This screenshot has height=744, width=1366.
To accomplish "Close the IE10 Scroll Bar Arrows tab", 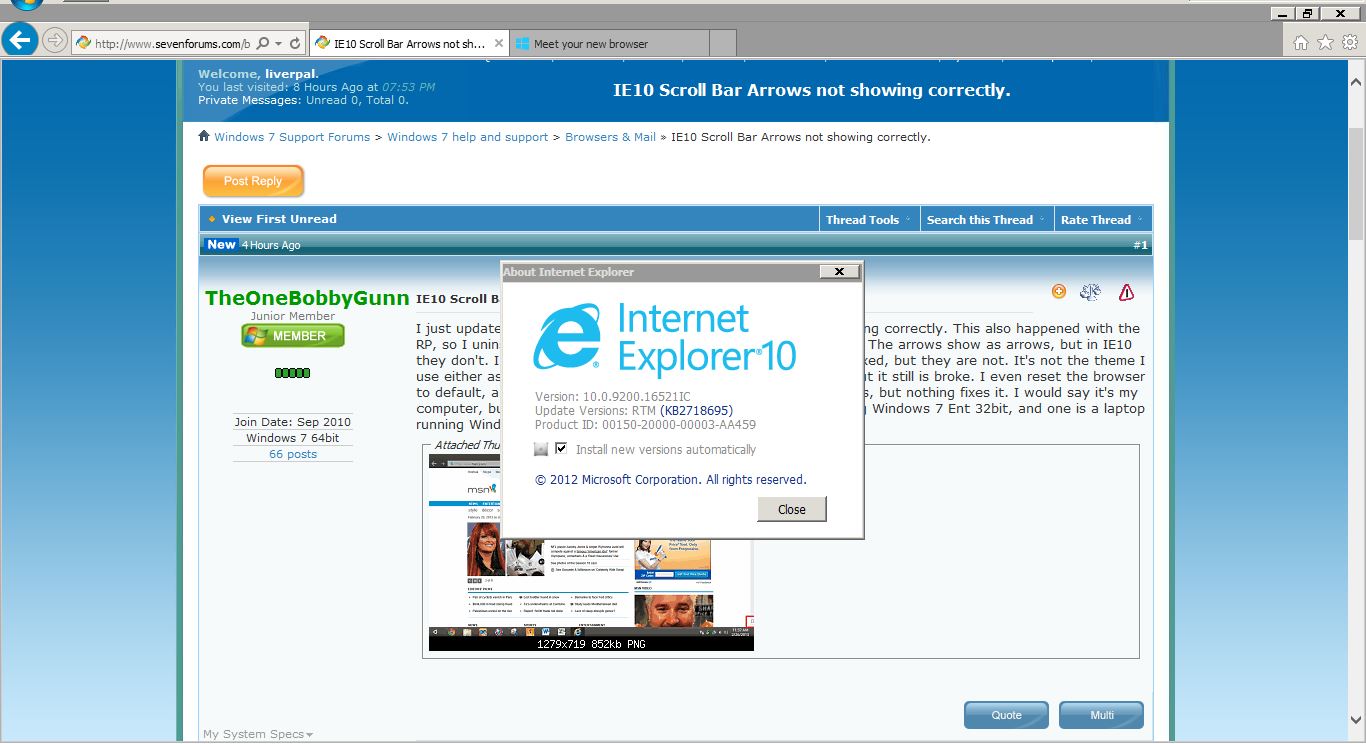I will [496, 44].
